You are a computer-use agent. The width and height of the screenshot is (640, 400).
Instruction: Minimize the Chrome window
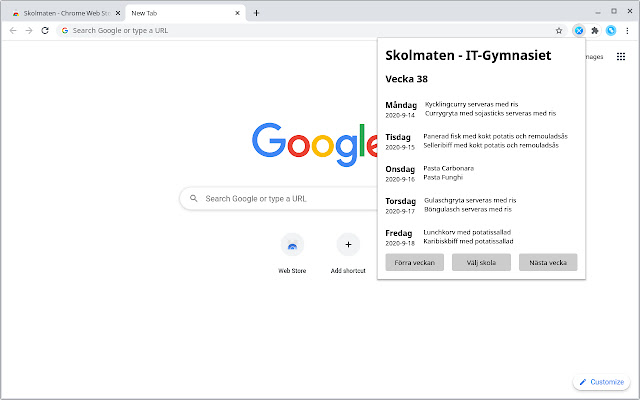pyautogui.click(x=598, y=12)
